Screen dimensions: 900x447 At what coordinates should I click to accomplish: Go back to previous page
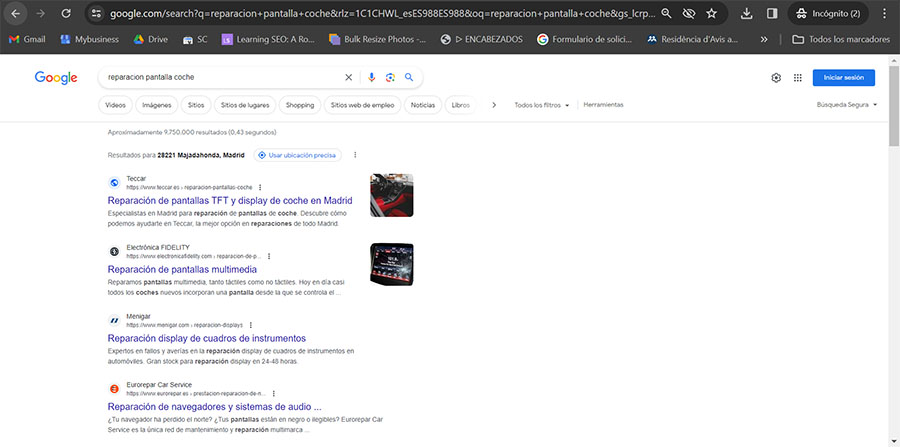pos(15,13)
